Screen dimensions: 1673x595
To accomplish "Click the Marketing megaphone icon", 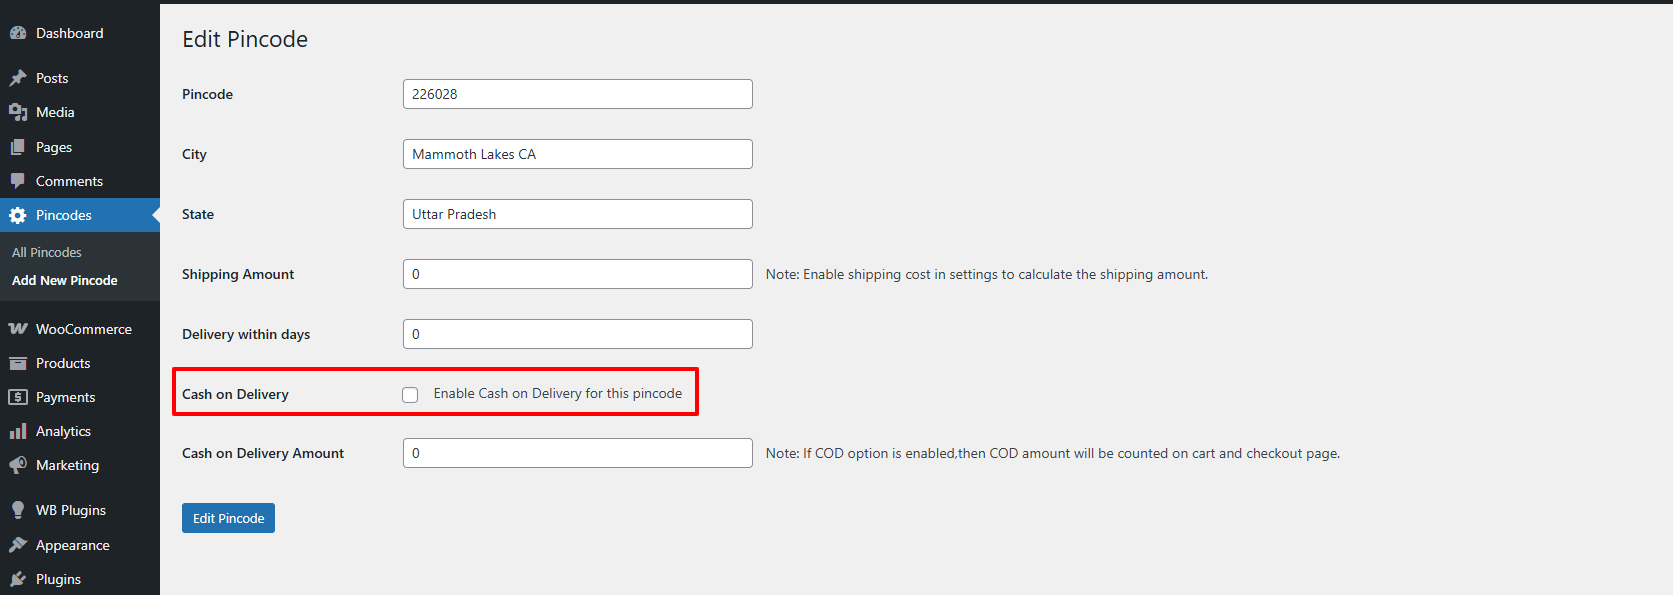I will click(x=18, y=465).
